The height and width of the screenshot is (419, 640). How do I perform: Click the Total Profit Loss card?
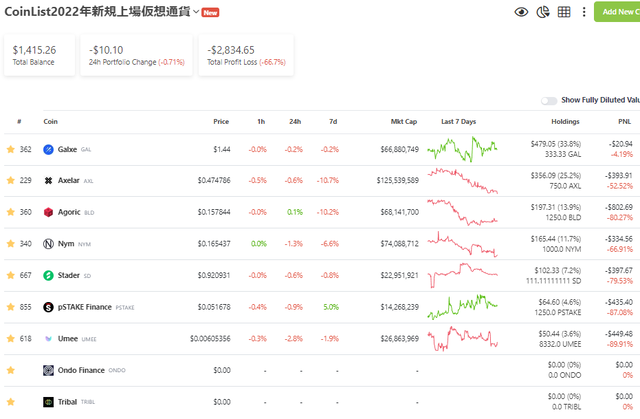point(246,55)
